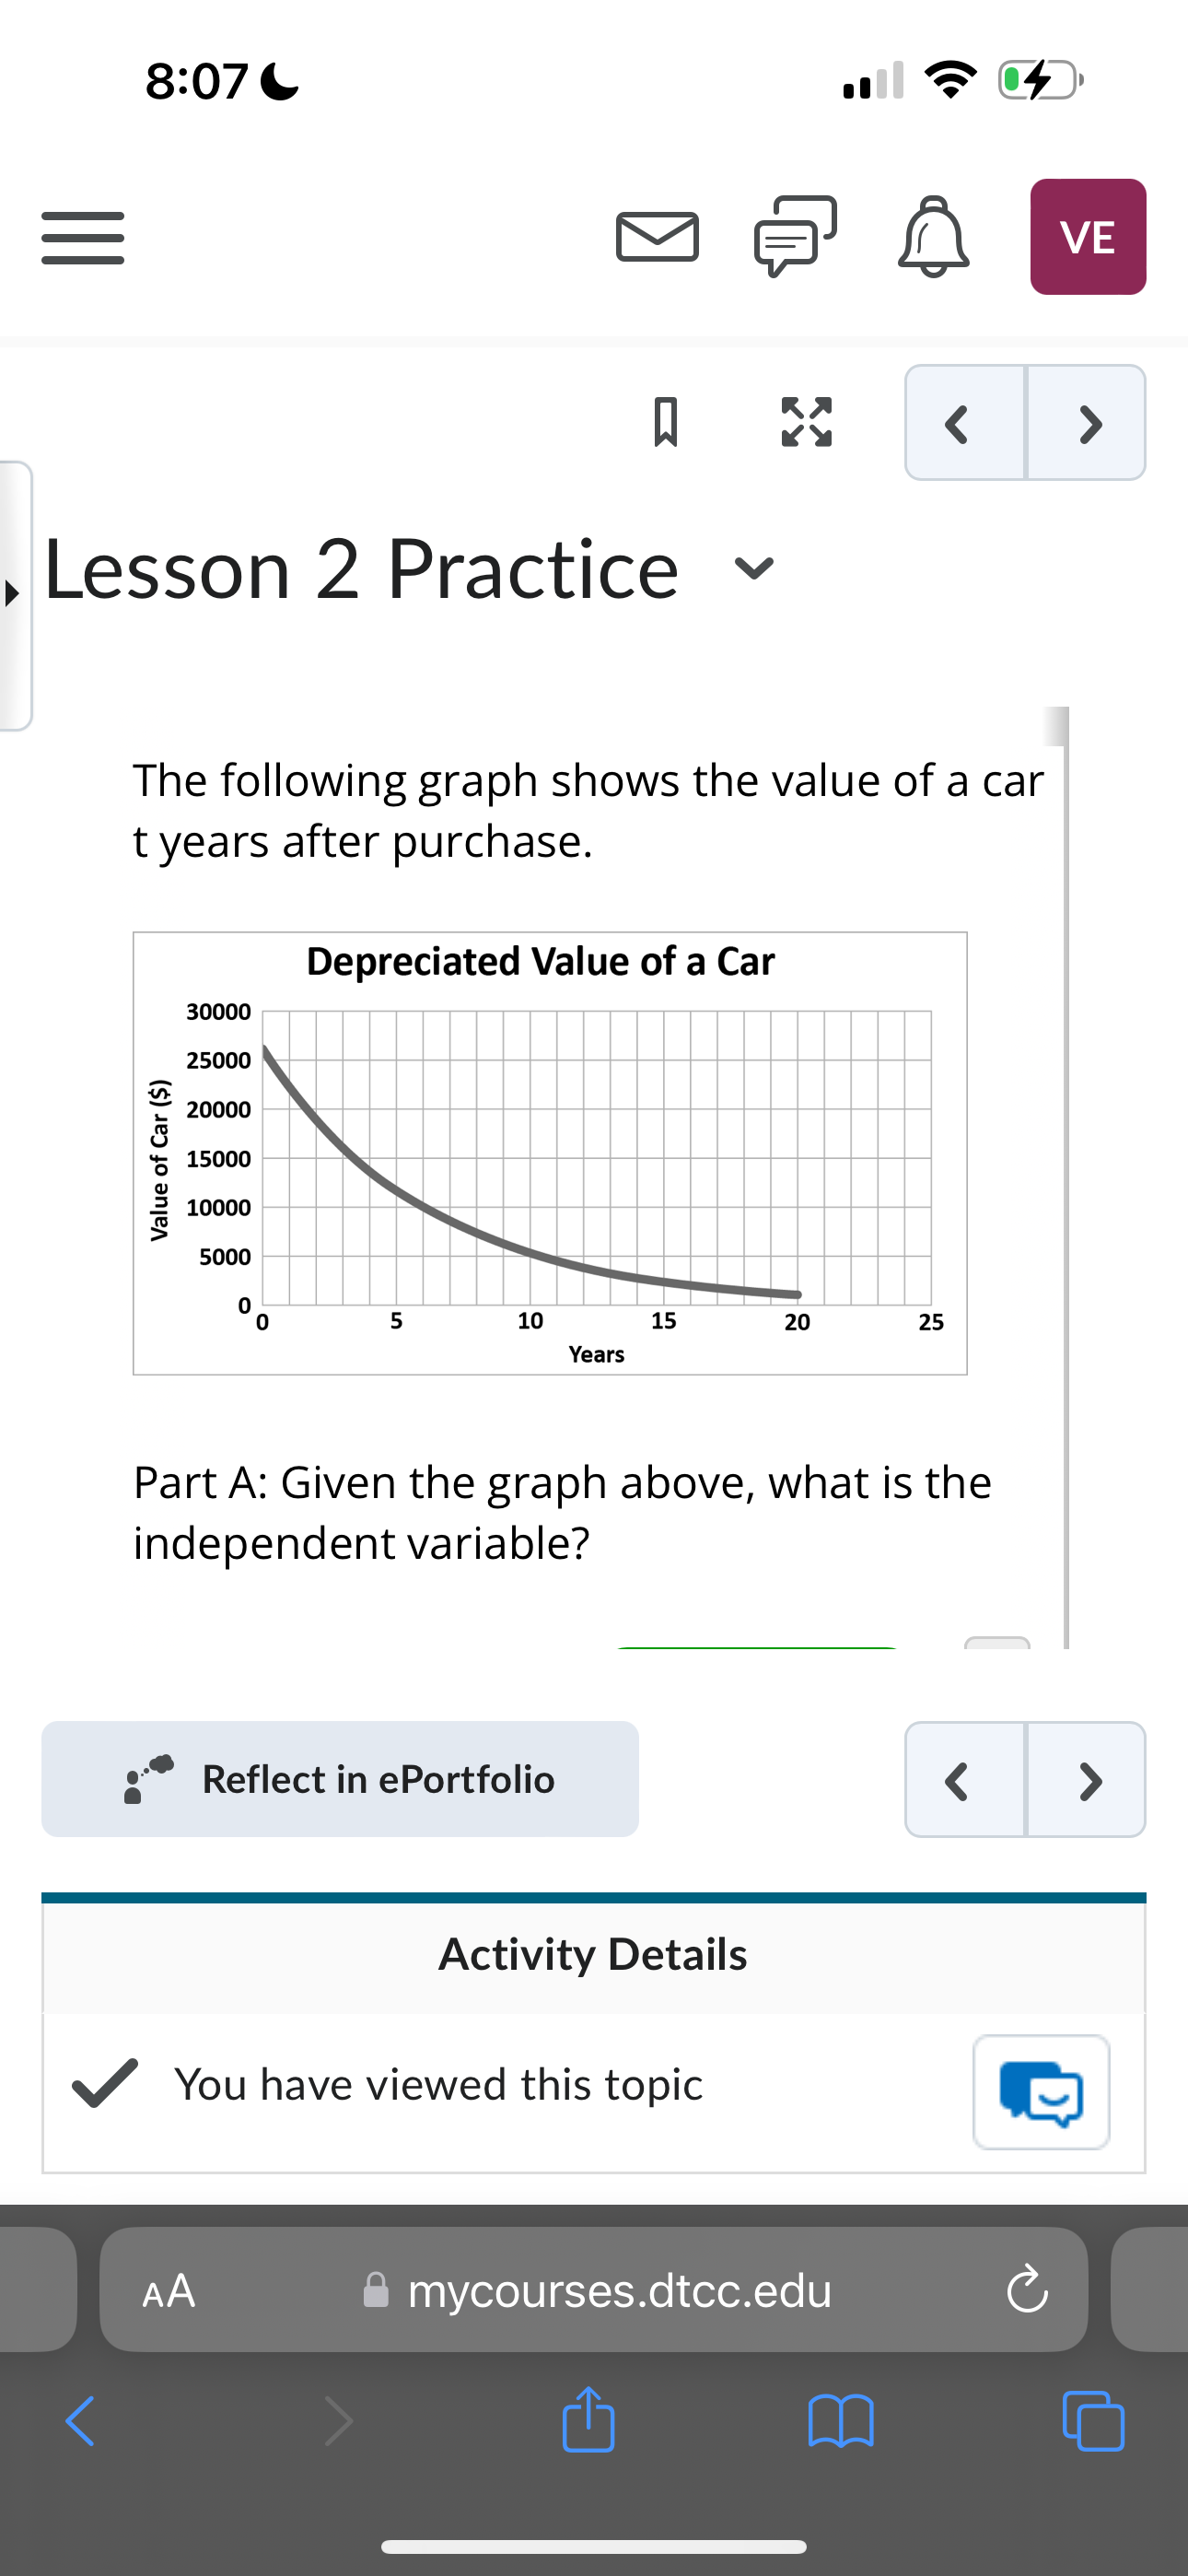The image size is (1188, 2576).
Task: Expand content to fullscreen view
Action: pyautogui.click(x=806, y=423)
